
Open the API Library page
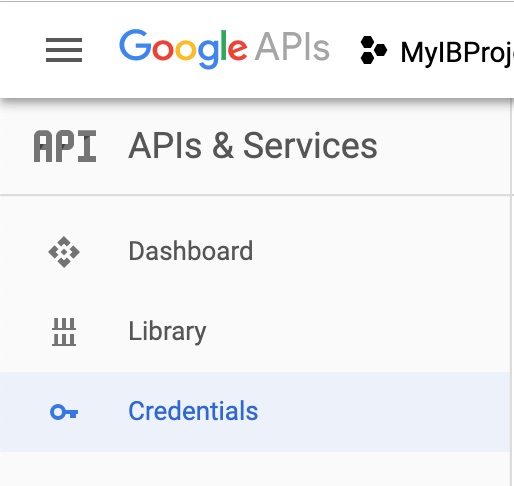tap(167, 331)
